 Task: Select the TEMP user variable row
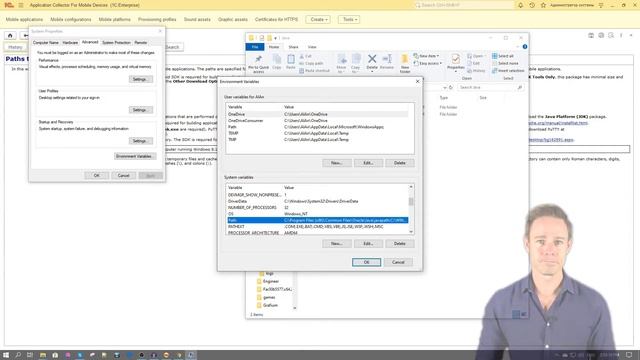click(318, 133)
